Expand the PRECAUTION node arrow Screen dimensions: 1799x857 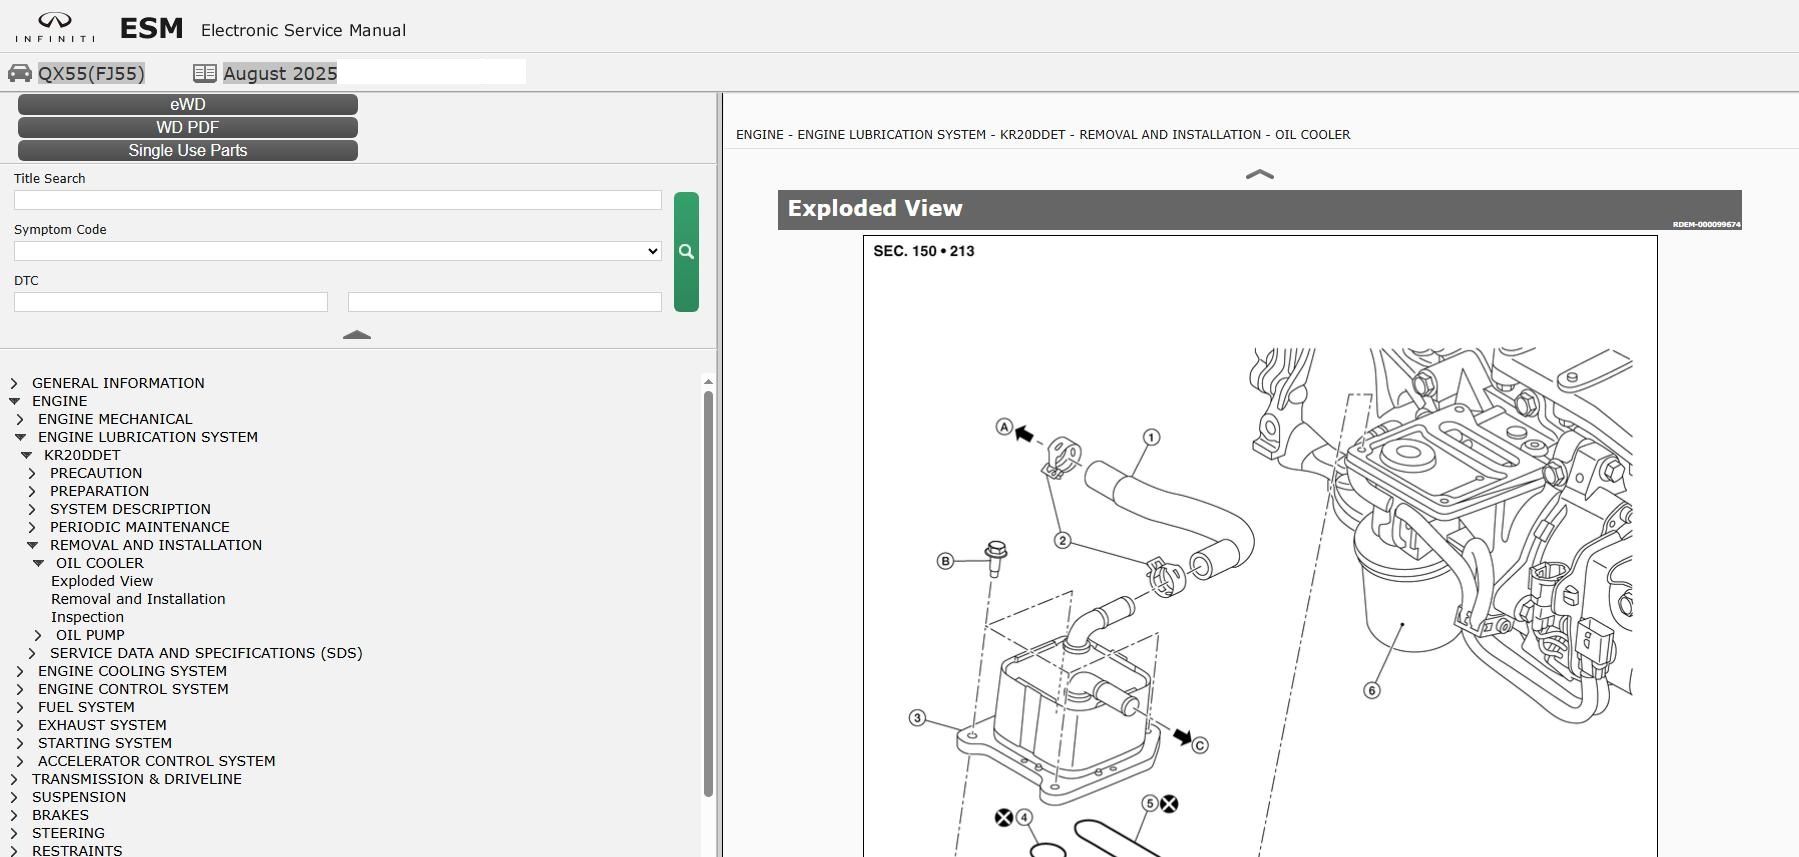[x=32, y=473]
